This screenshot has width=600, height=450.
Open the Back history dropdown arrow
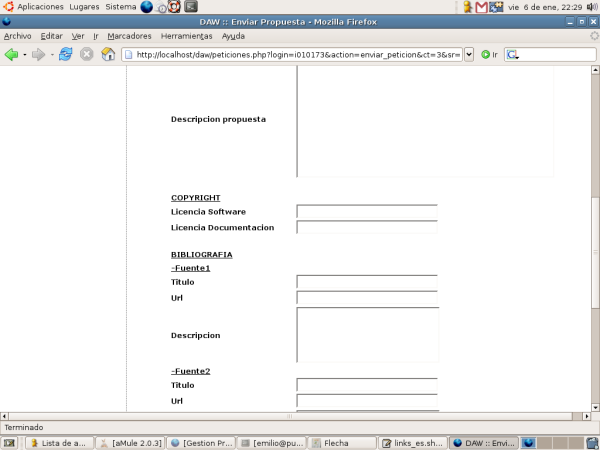25,55
